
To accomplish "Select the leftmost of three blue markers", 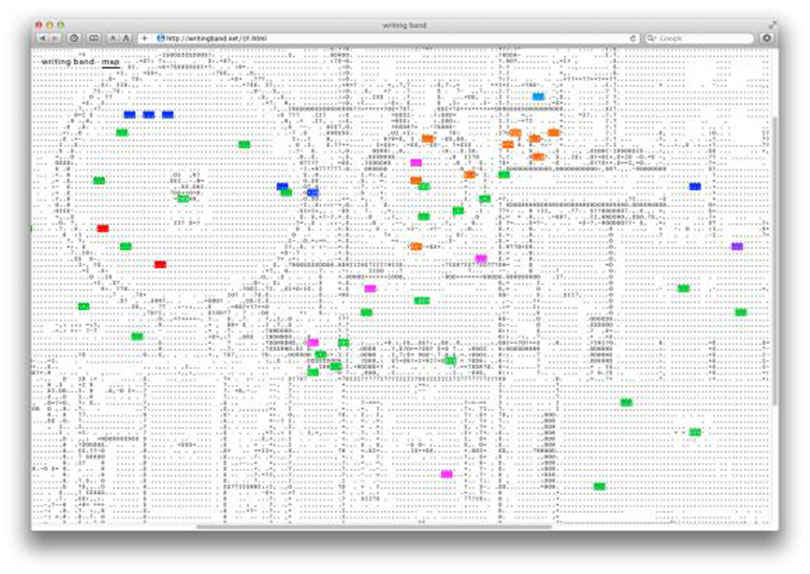I will pyautogui.click(x=129, y=114).
